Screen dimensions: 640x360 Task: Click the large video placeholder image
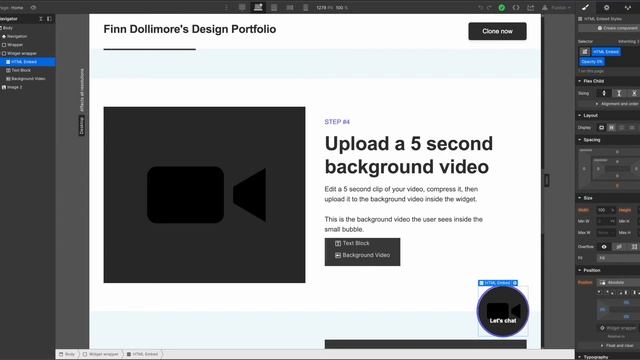click(x=204, y=195)
